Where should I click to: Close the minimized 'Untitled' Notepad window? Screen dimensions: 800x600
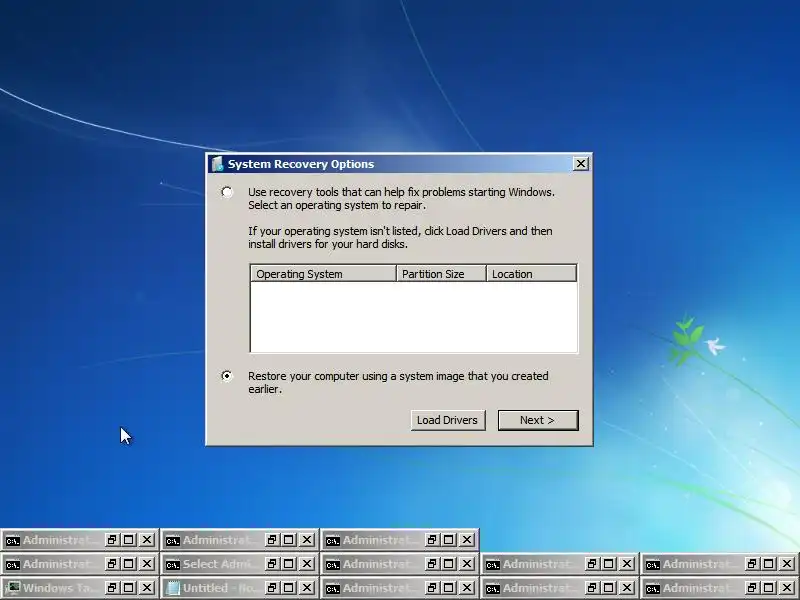coord(307,588)
